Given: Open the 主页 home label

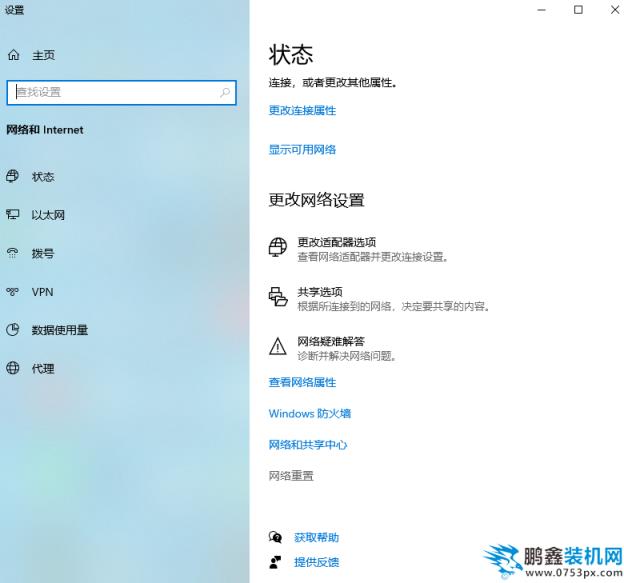Looking at the screenshot, I should coord(43,55).
